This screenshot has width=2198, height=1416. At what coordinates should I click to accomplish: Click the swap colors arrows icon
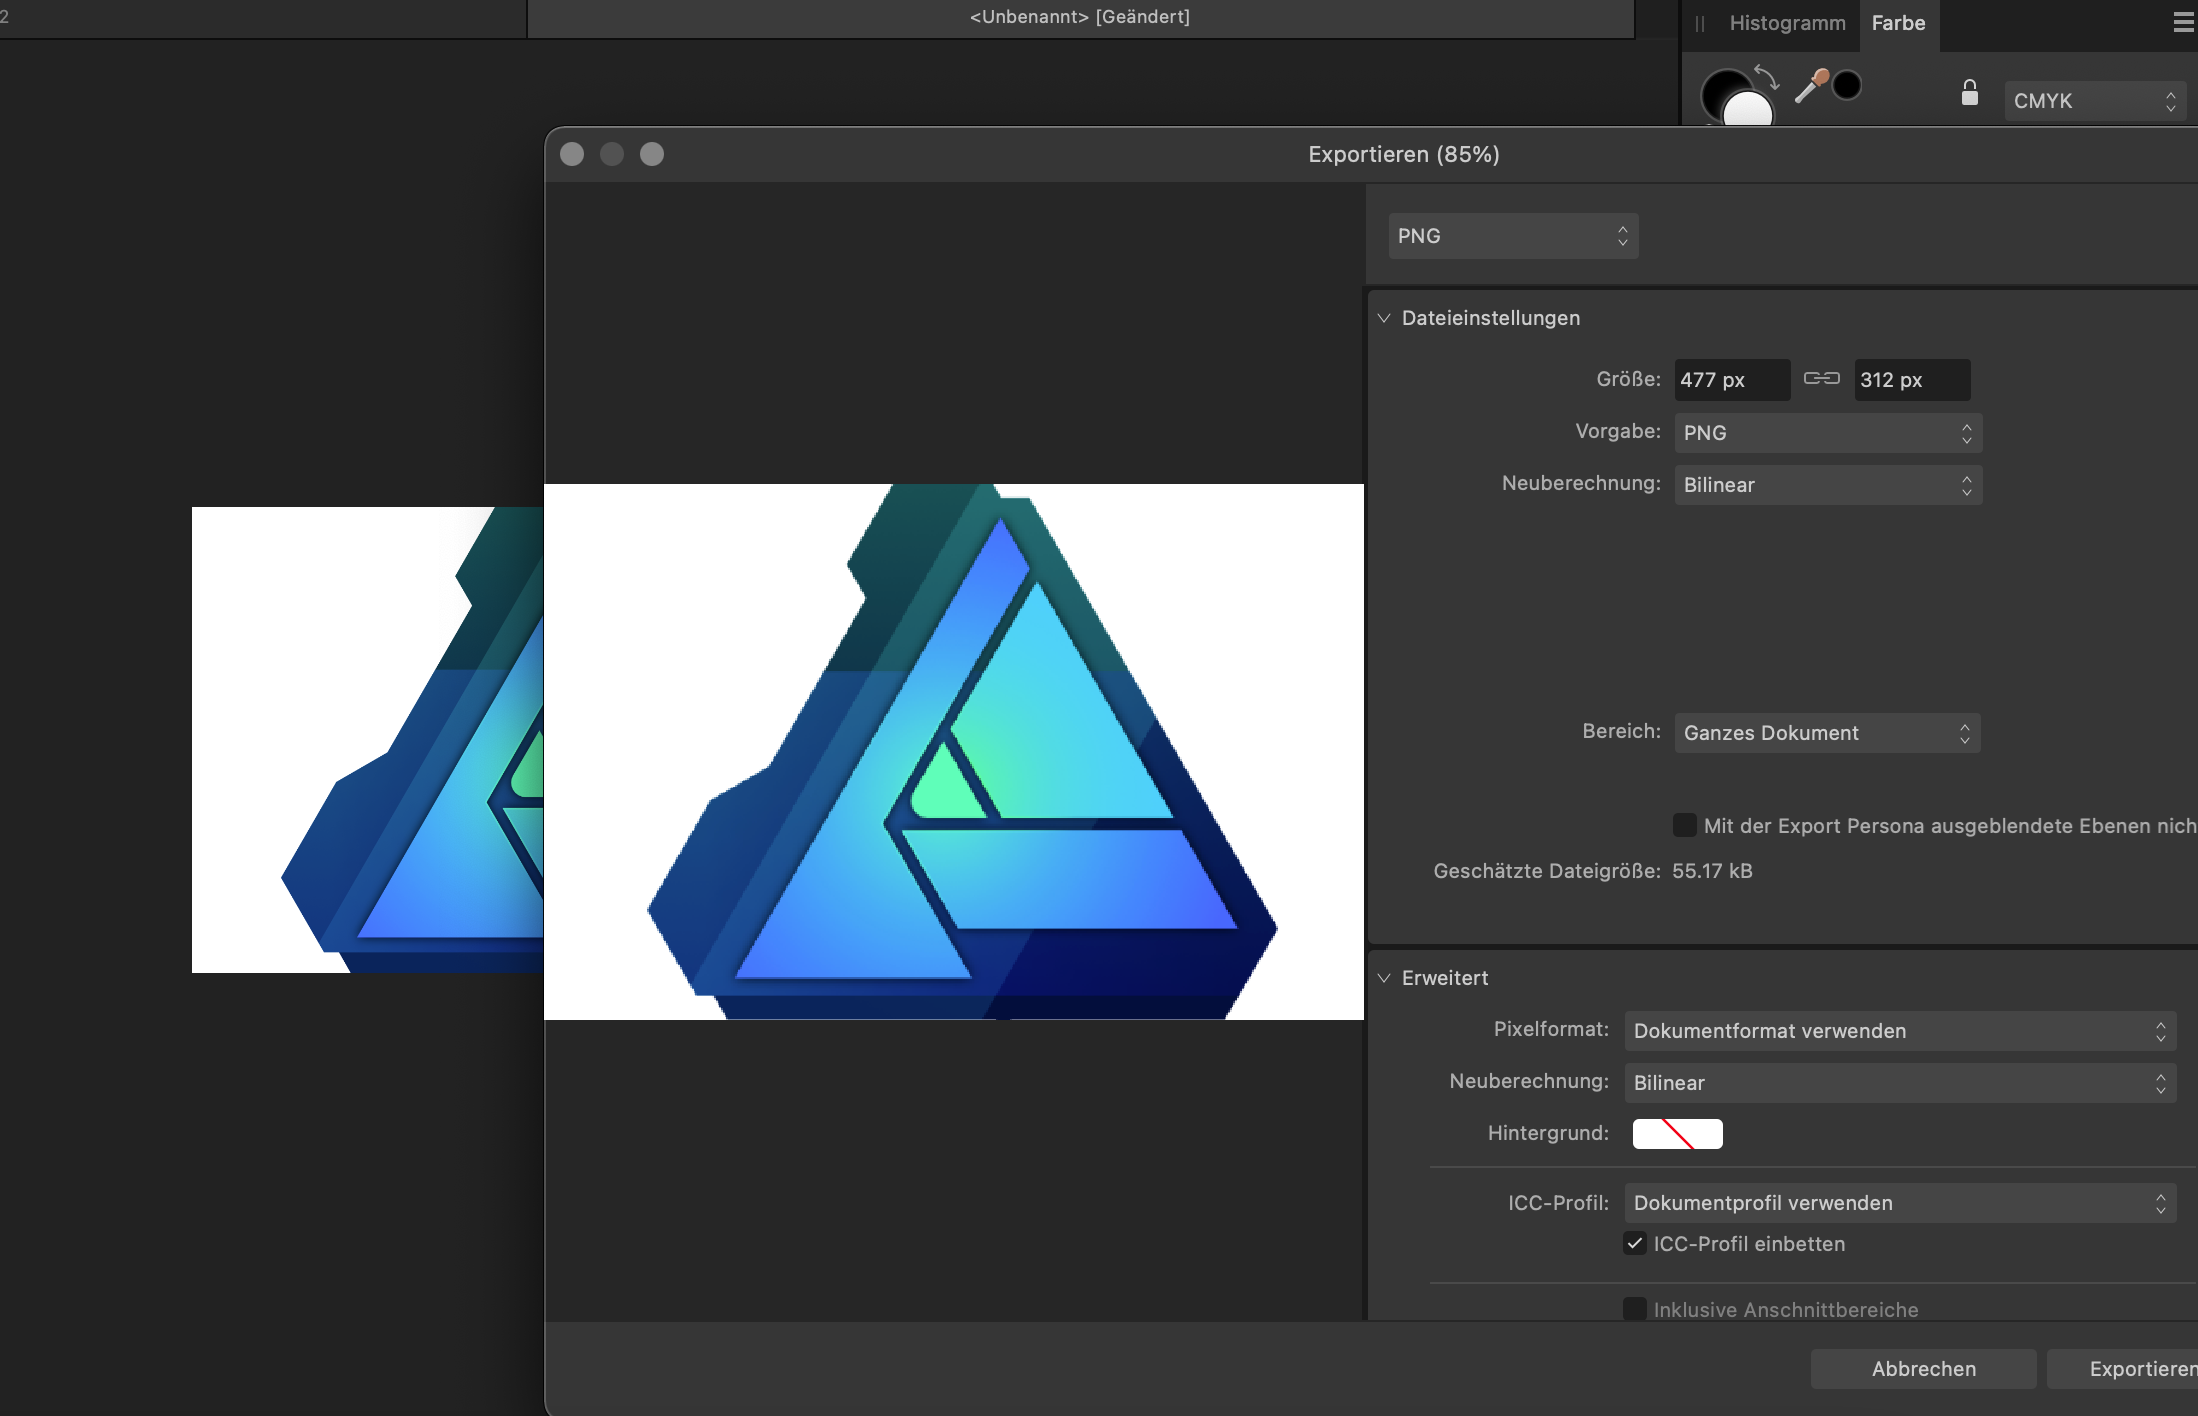(x=1766, y=77)
